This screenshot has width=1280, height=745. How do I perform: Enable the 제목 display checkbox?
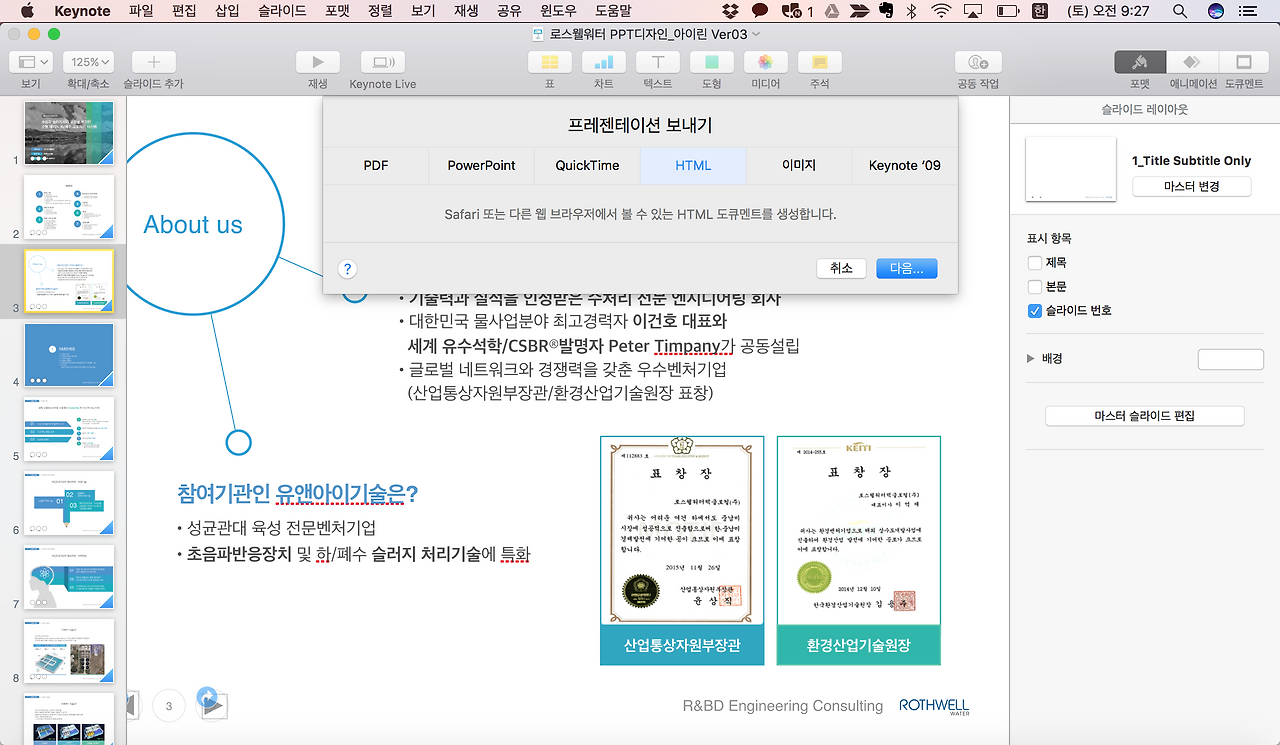point(1035,262)
